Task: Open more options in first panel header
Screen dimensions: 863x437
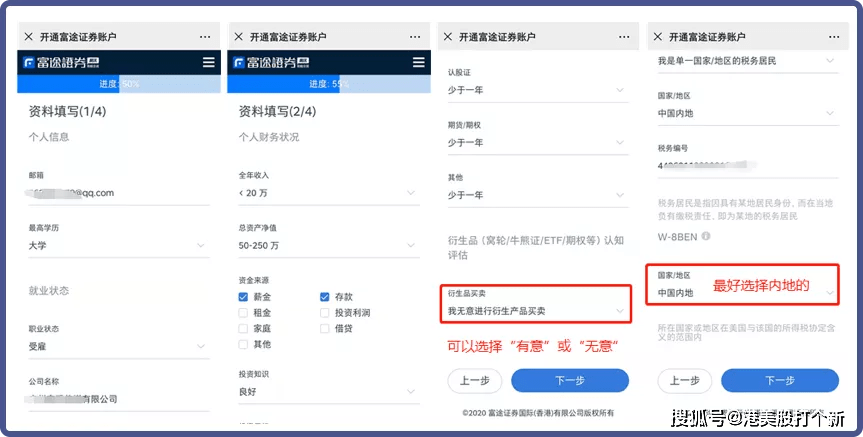Action: (205, 37)
